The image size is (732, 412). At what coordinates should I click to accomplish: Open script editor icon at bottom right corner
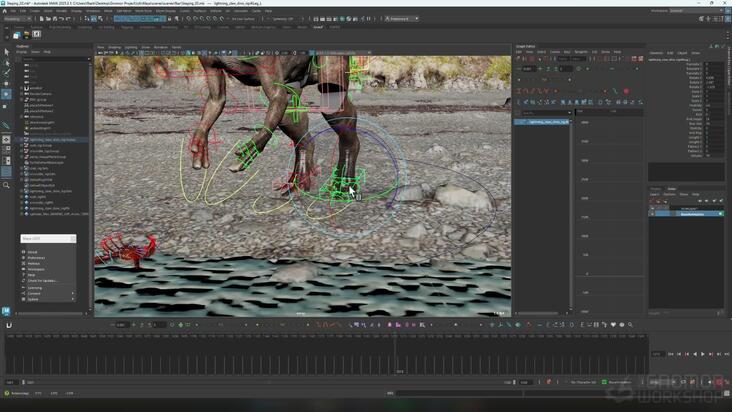point(727,393)
